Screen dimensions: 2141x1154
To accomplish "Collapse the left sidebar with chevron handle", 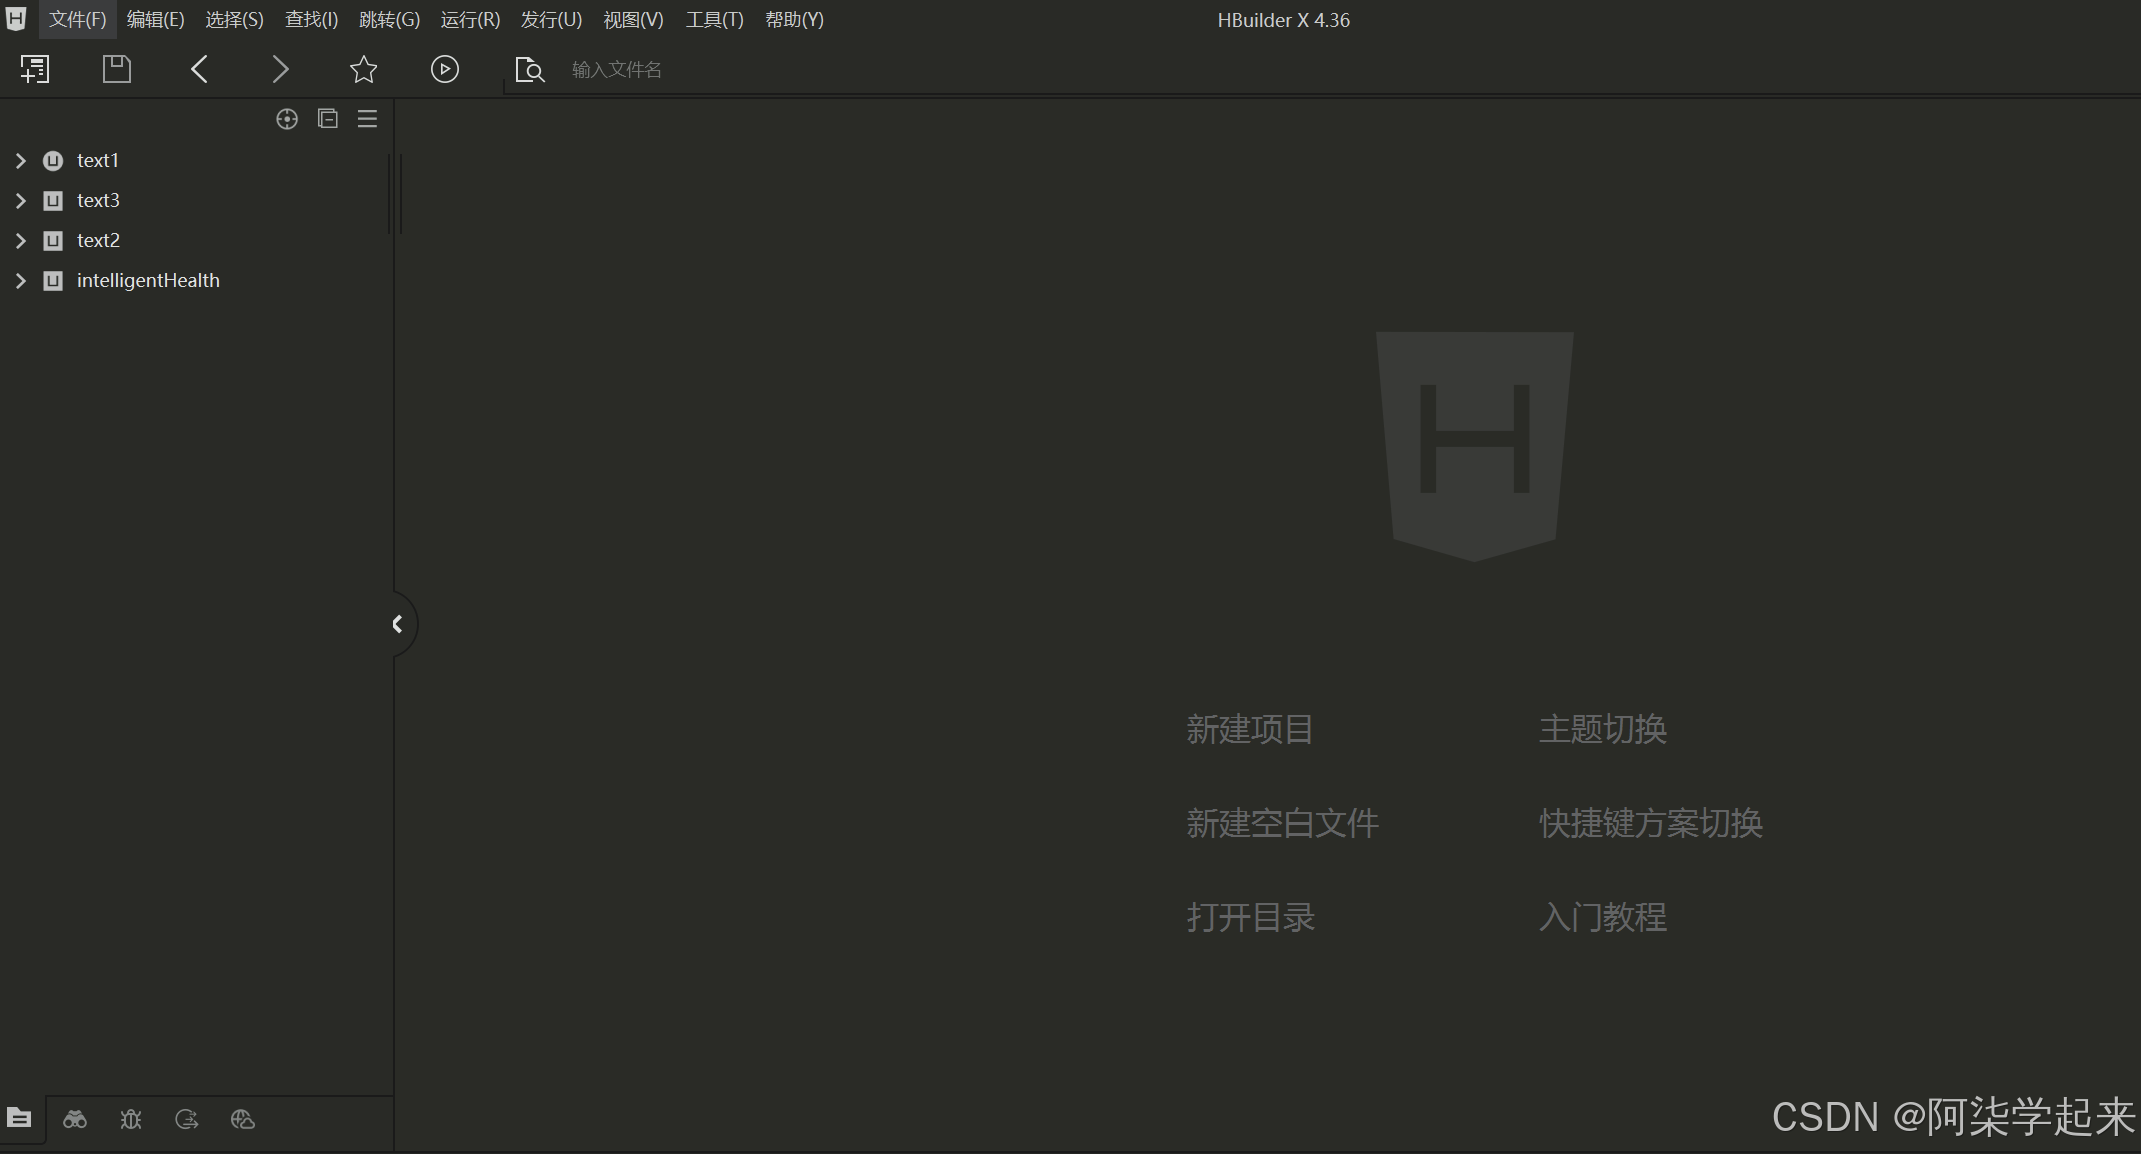I will [x=401, y=624].
